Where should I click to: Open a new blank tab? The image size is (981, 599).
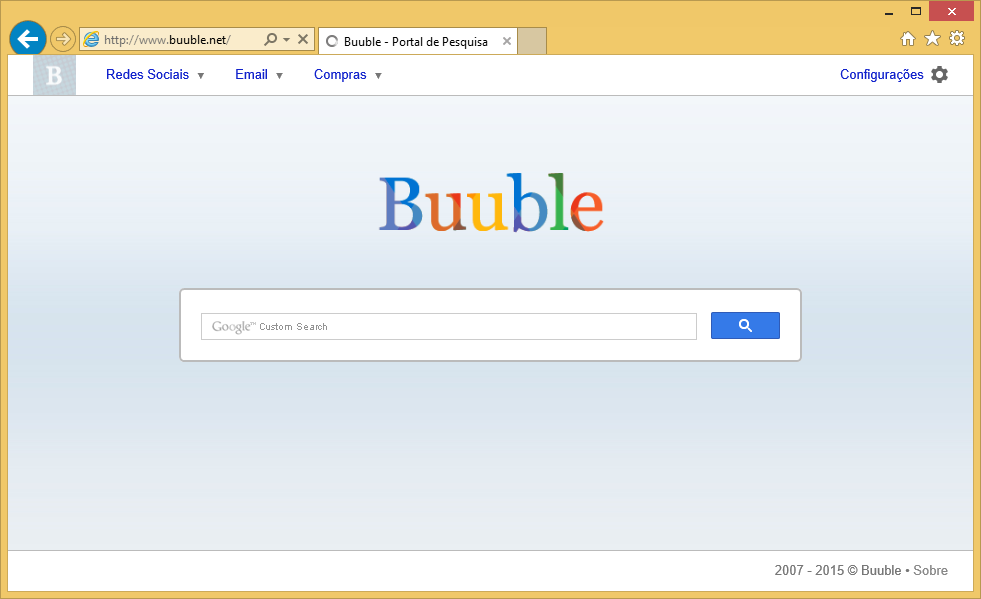pos(532,41)
